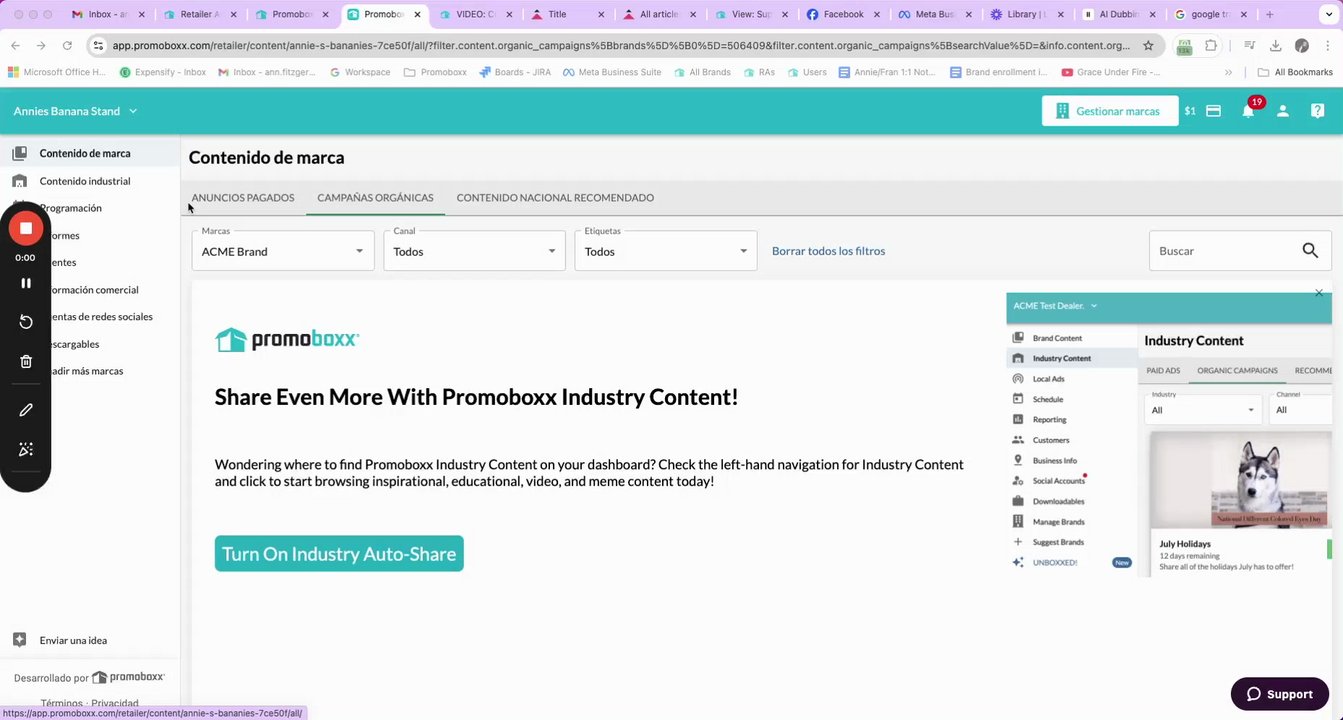Switch to the Facebook browser tab

coord(844,15)
